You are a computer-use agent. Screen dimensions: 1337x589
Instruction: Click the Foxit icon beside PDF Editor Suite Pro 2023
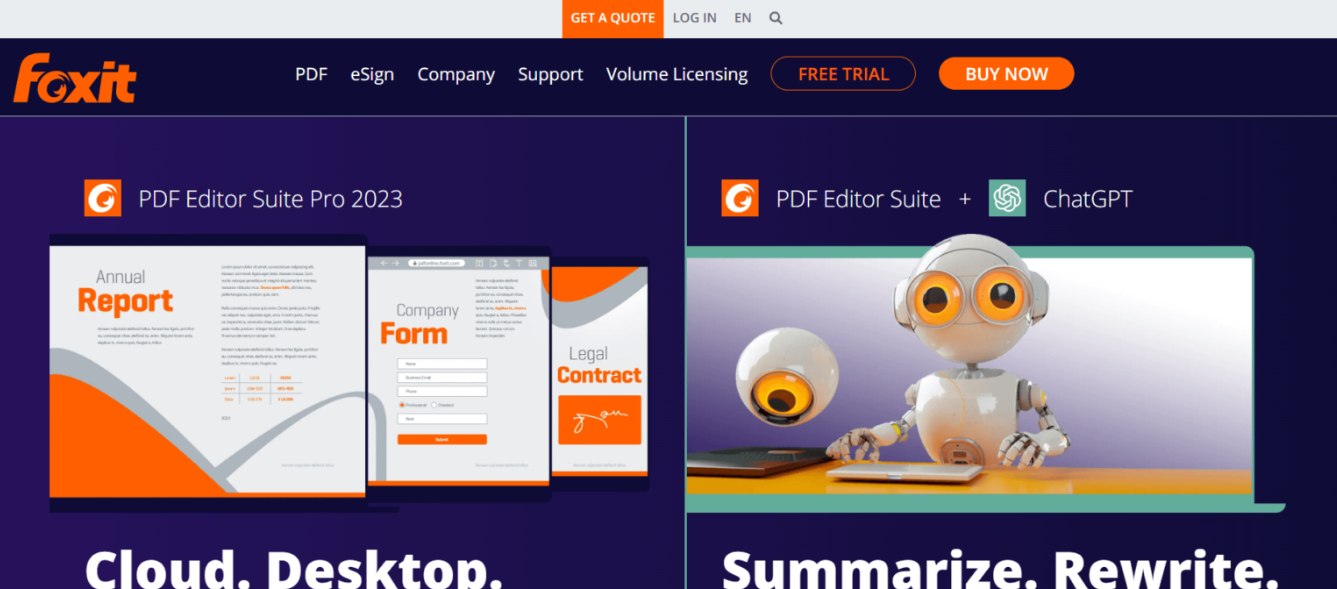[x=102, y=198]
